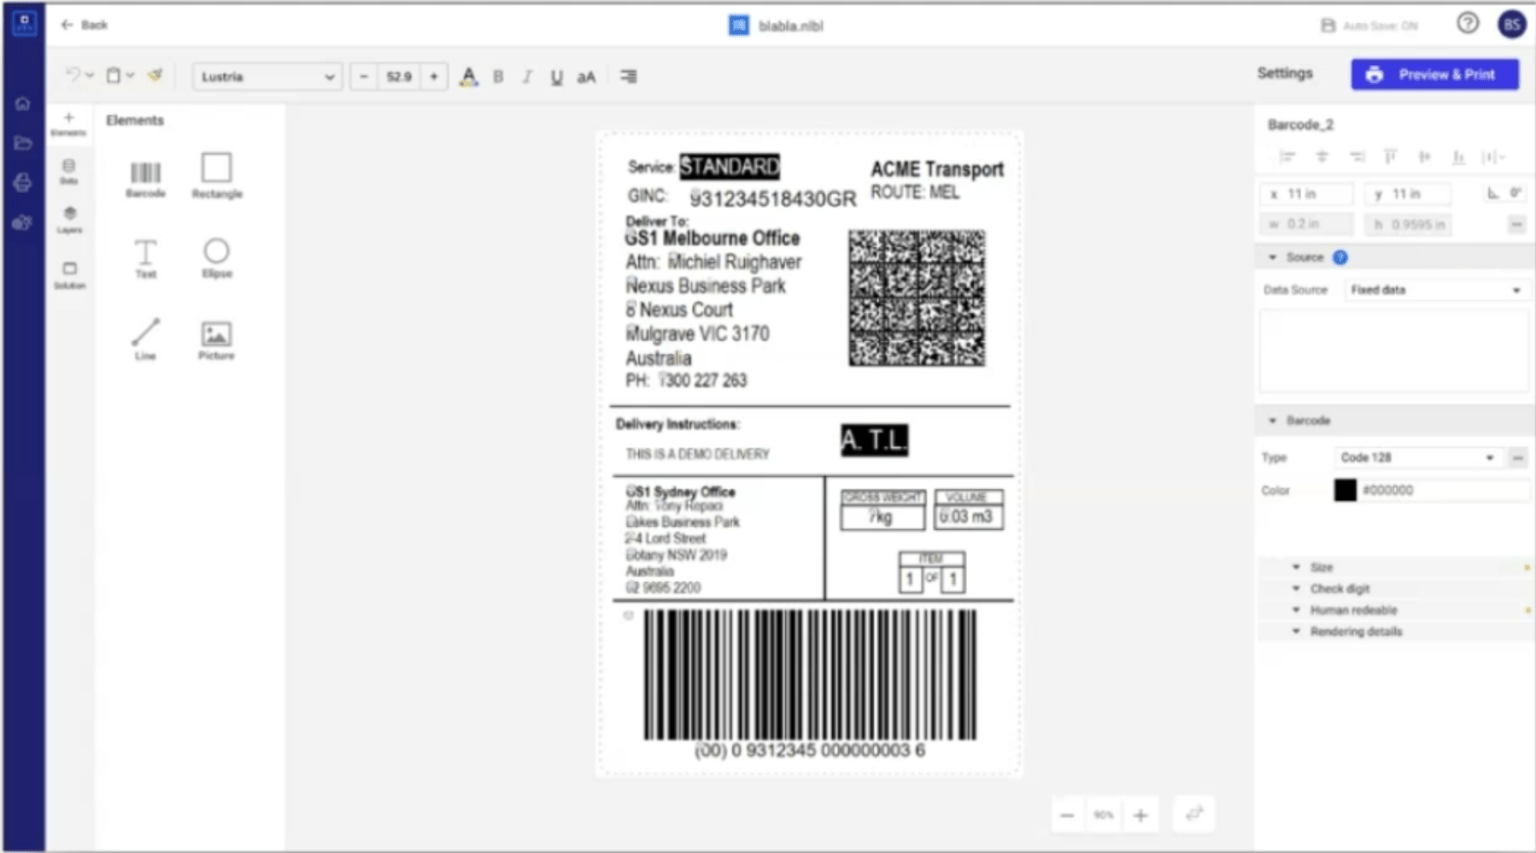This screenshot has height=853, width=1536.
Task: Open the Elements tab in the sidebar
Action: 69,122
